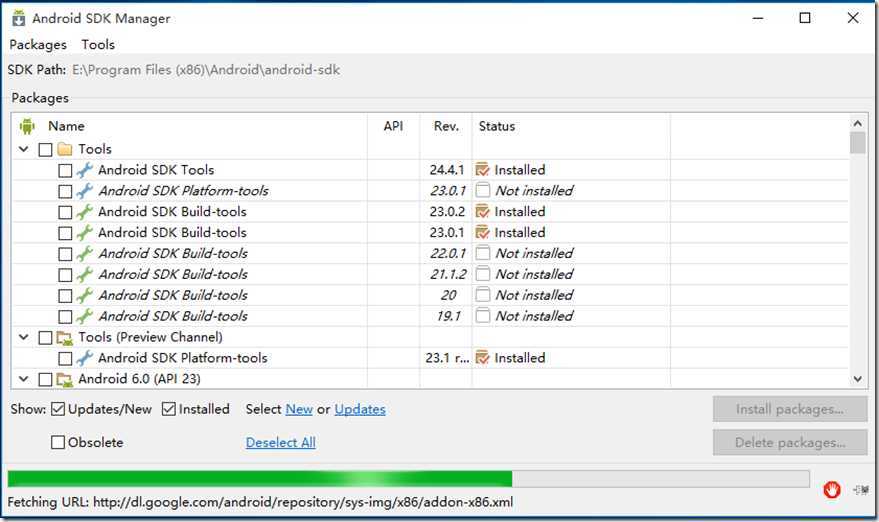
Task: Tick the Build-tools 23.0.2 checkbox
Action: click(x=65, y=212)
